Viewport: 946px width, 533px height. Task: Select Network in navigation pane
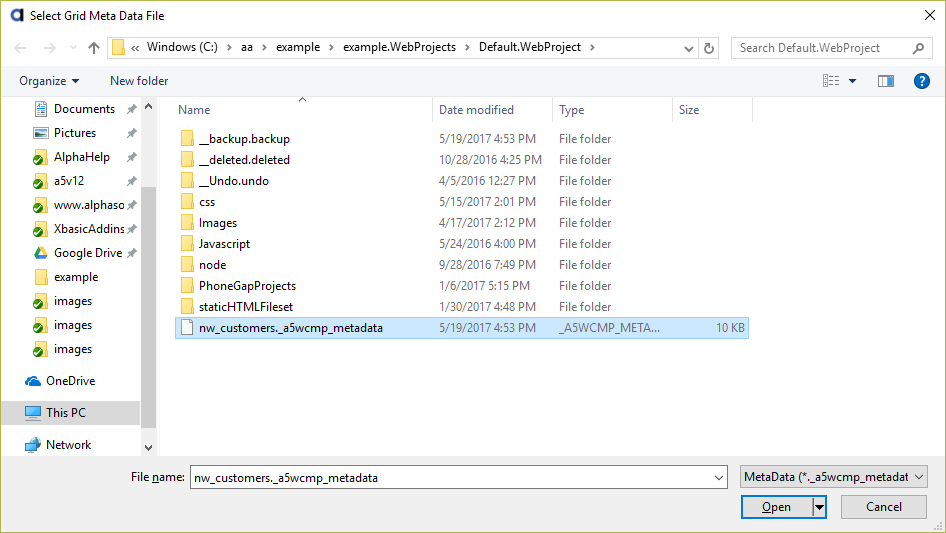click(68, 445)
